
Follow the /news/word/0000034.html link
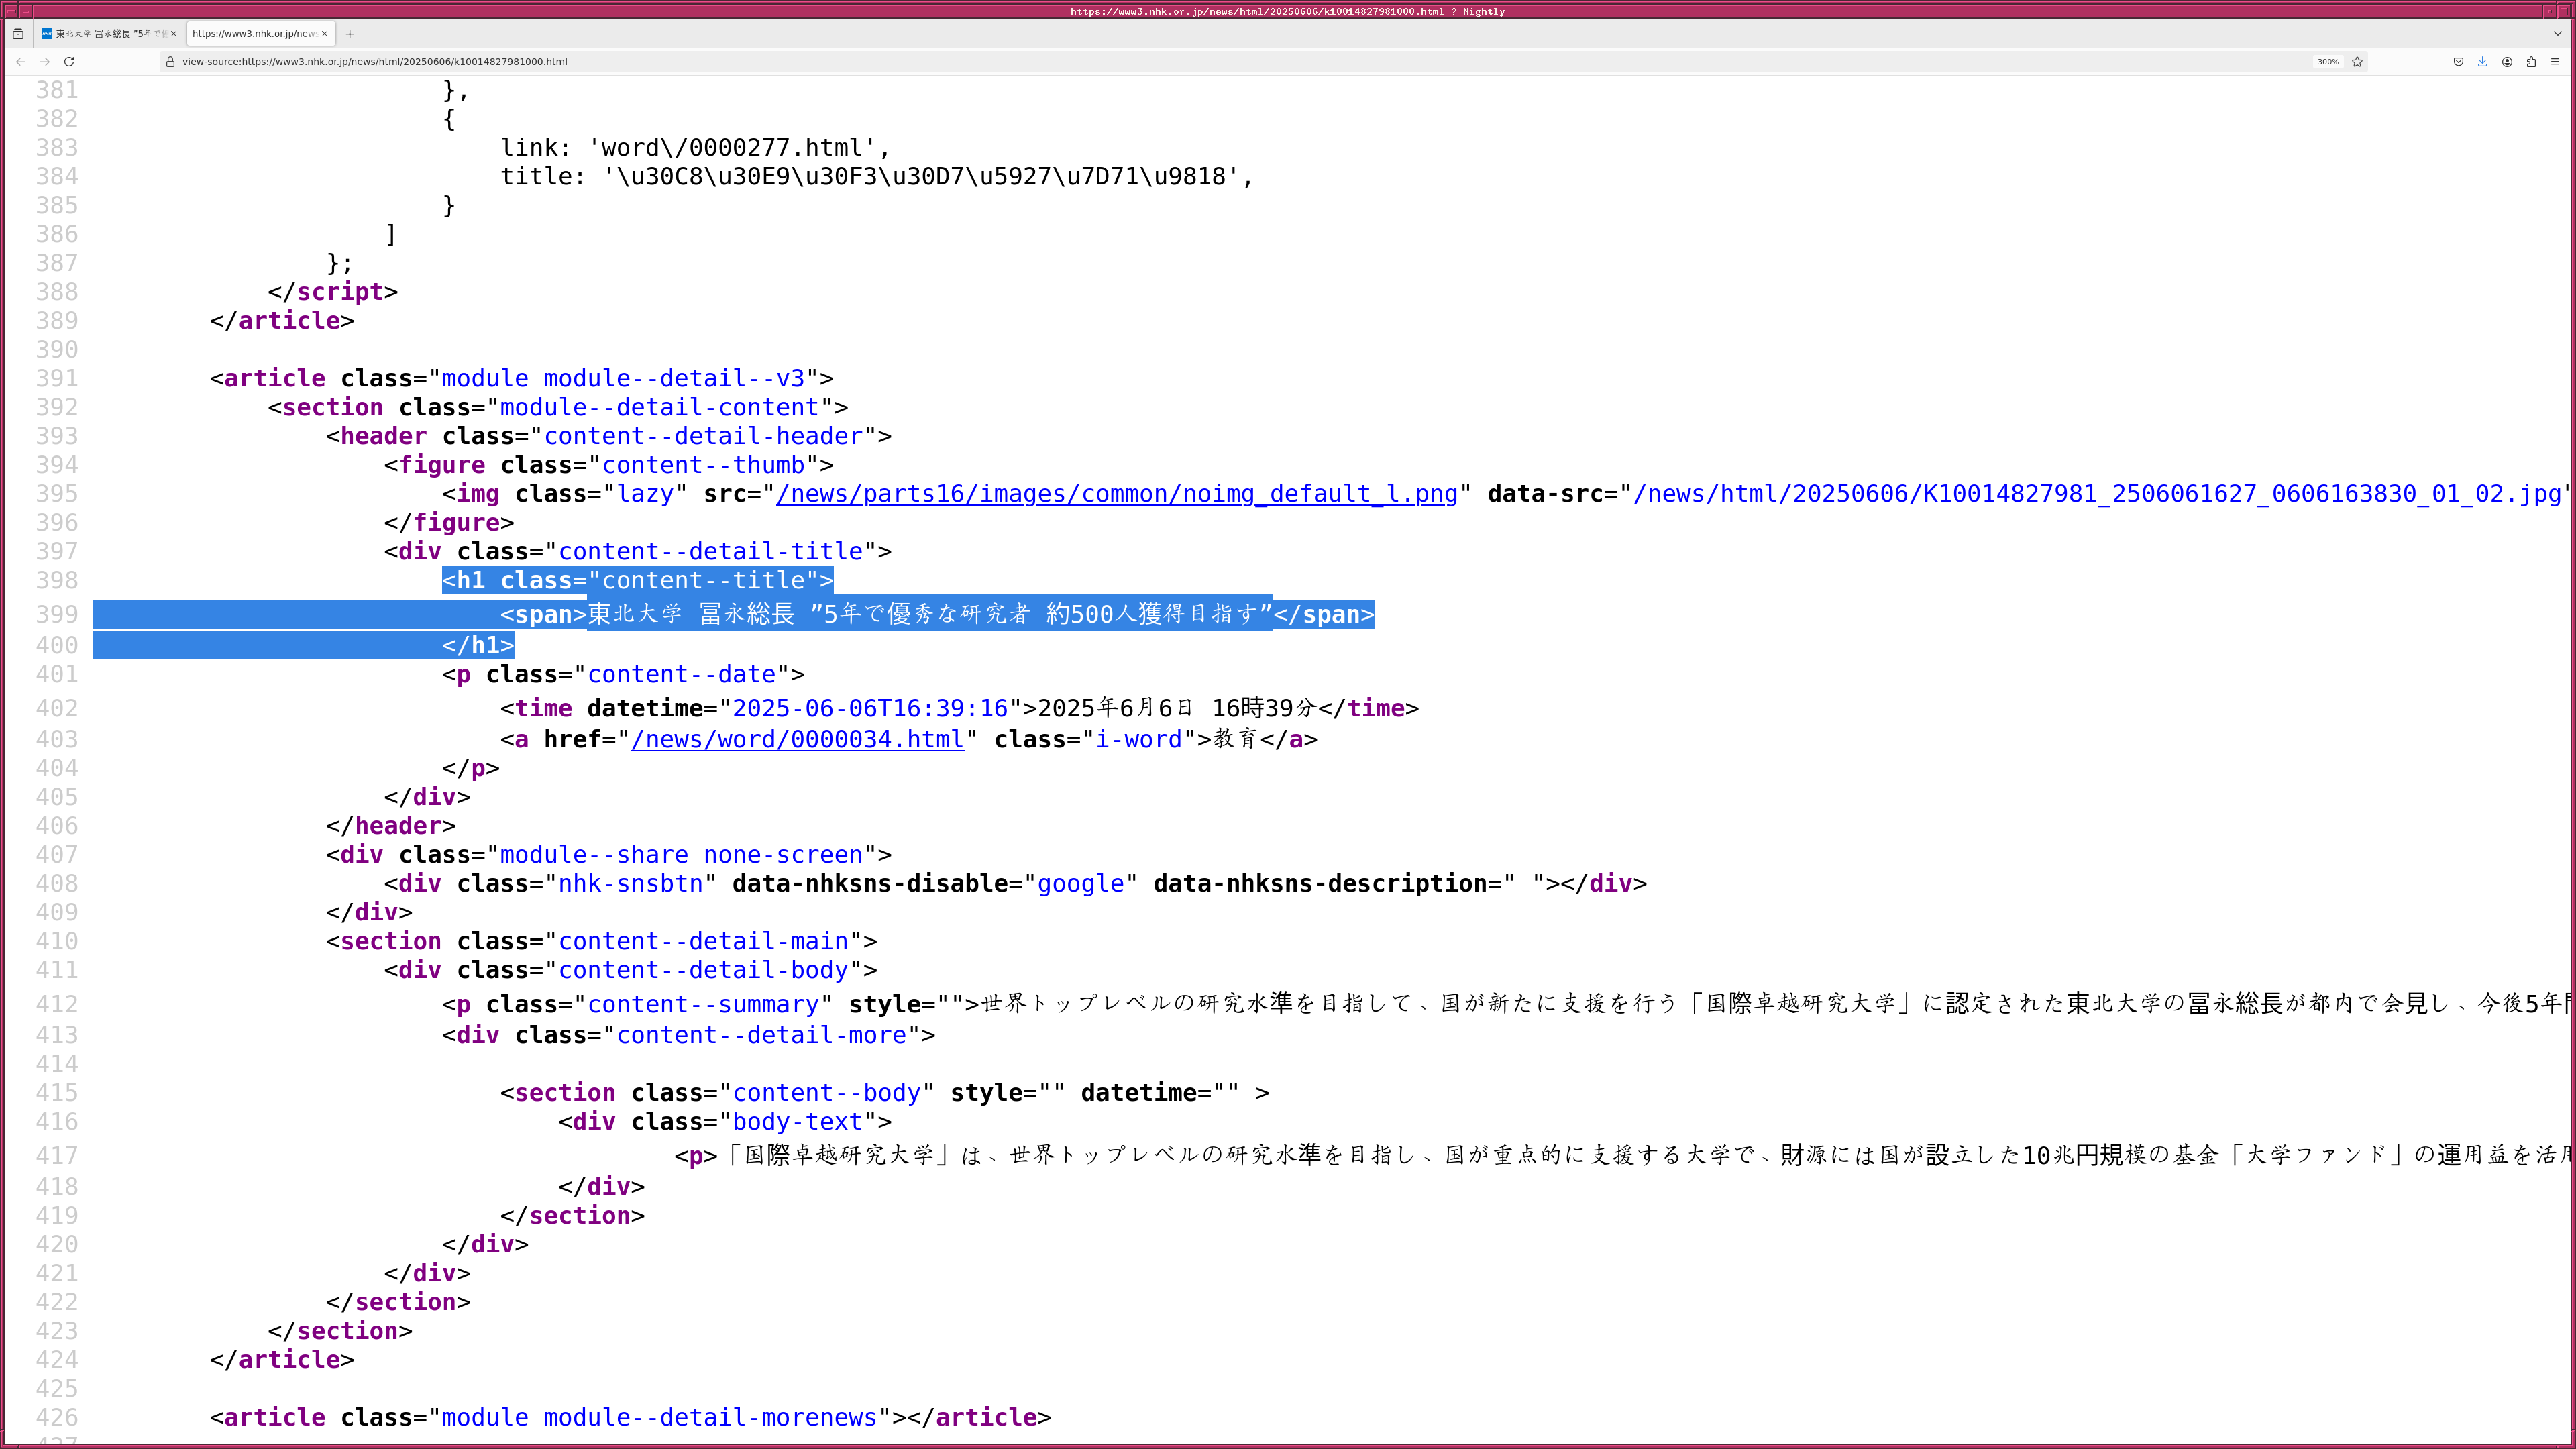(797, 740)
